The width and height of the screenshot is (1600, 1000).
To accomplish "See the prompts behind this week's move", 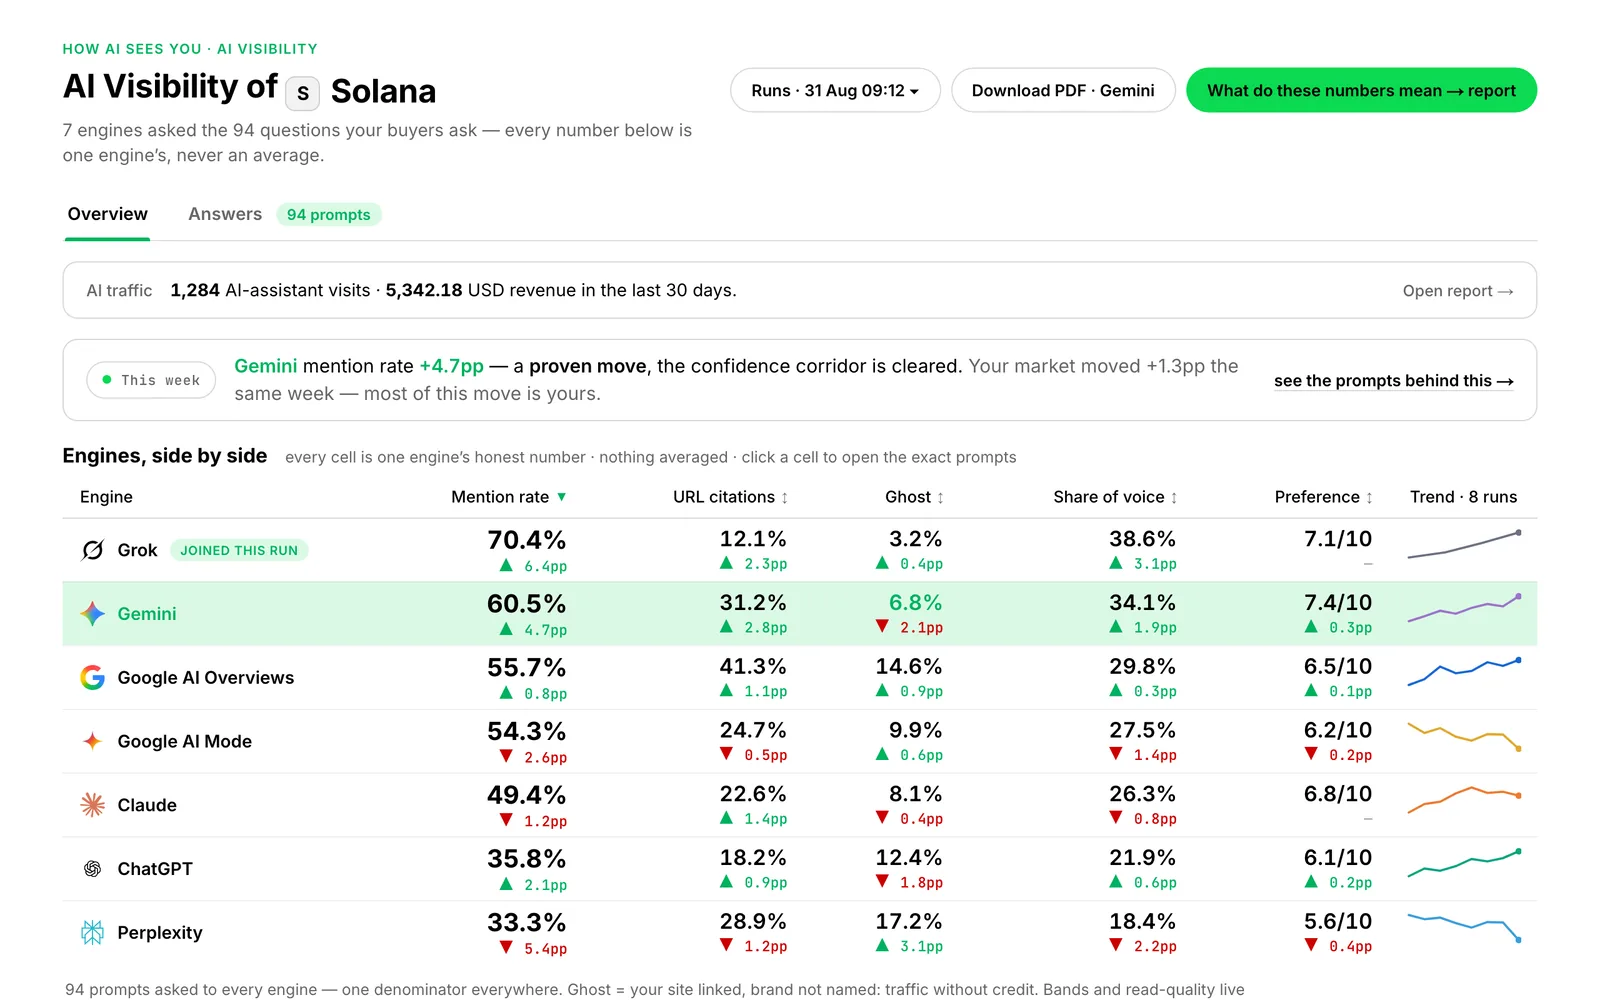I will 1394,381.
